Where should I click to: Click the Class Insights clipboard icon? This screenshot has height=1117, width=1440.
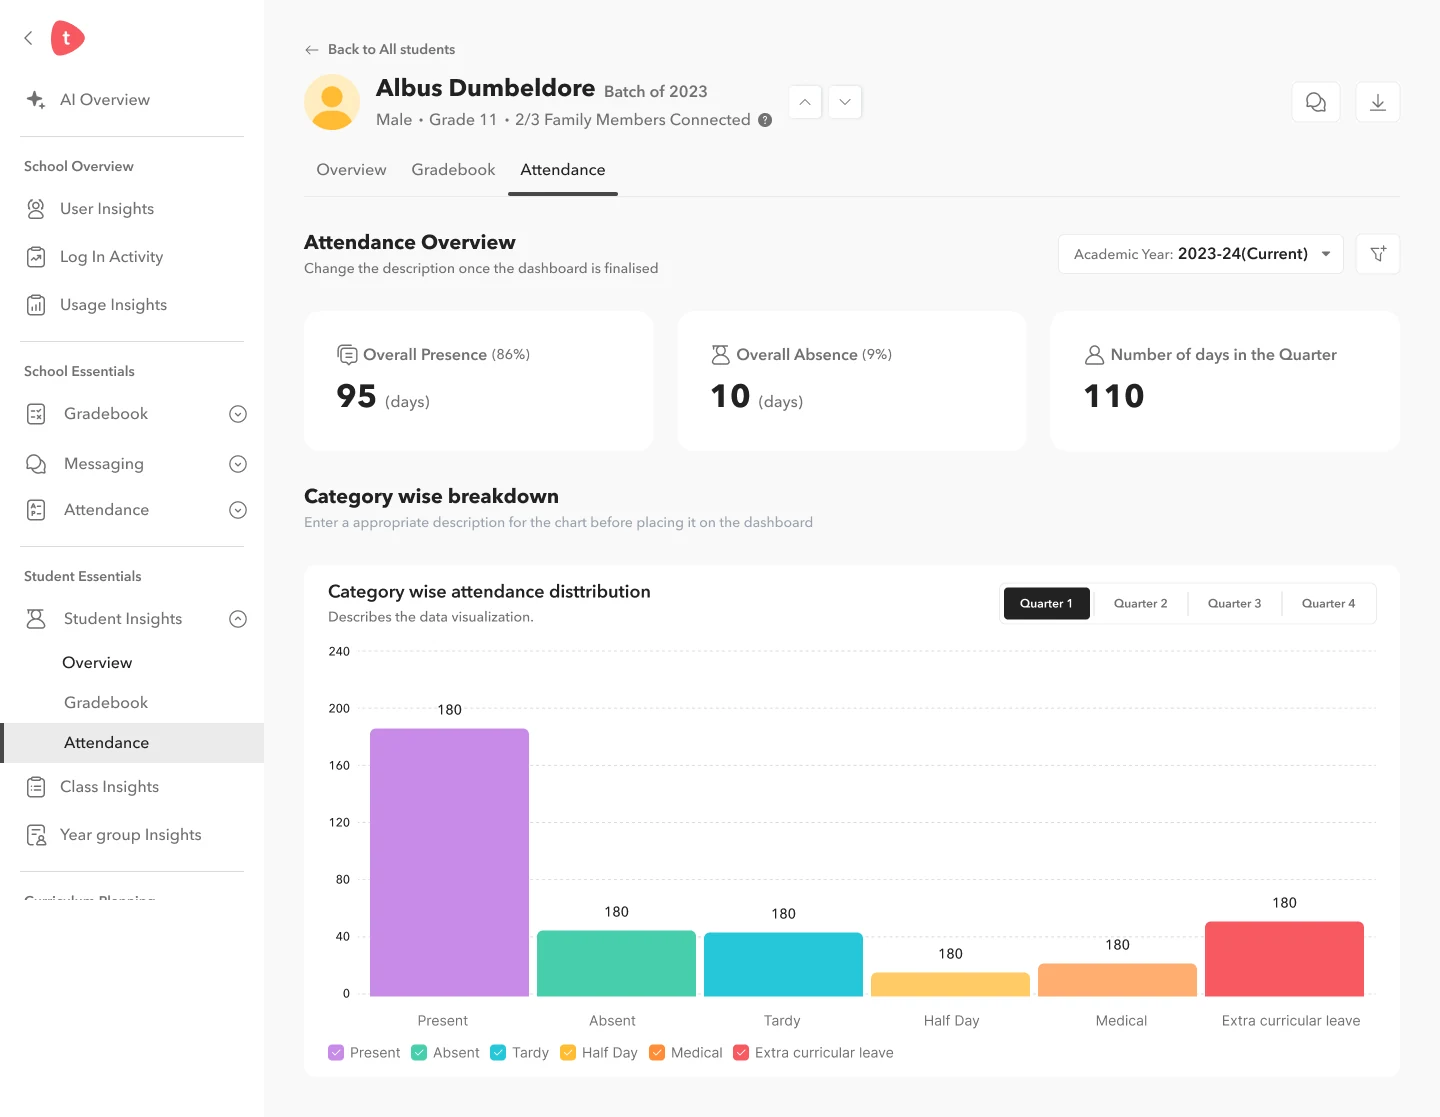tap(36, 787)
